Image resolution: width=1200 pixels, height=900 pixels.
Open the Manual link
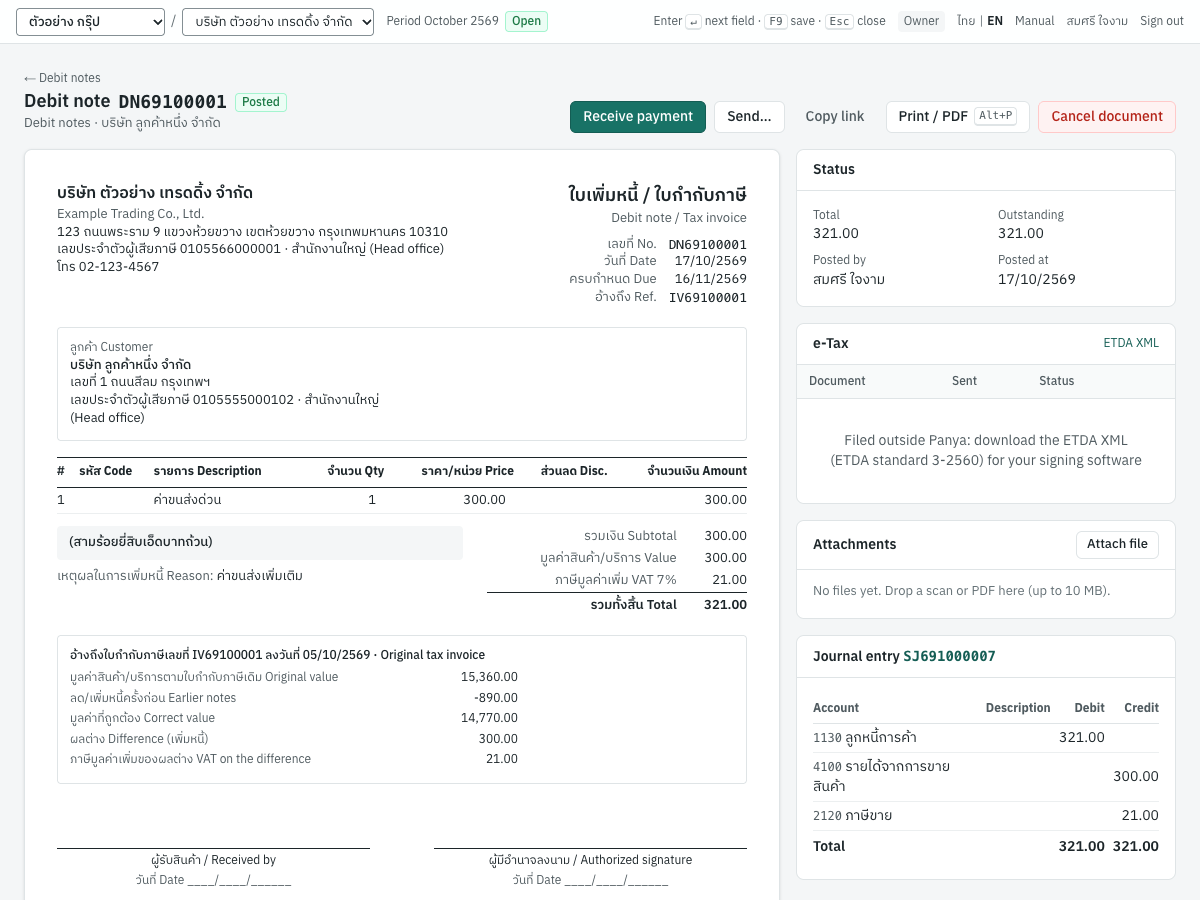[x=1035, y=21]
